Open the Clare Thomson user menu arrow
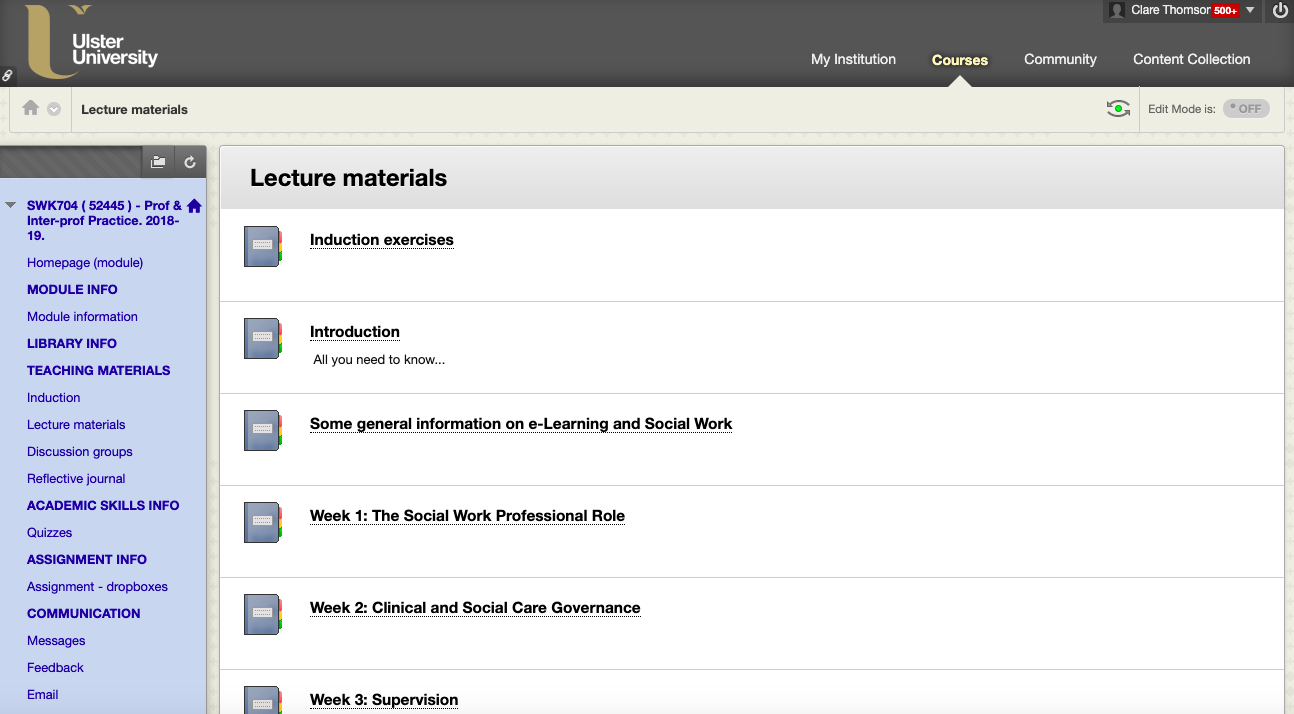1294x714 pixels. coord(1250,10)
